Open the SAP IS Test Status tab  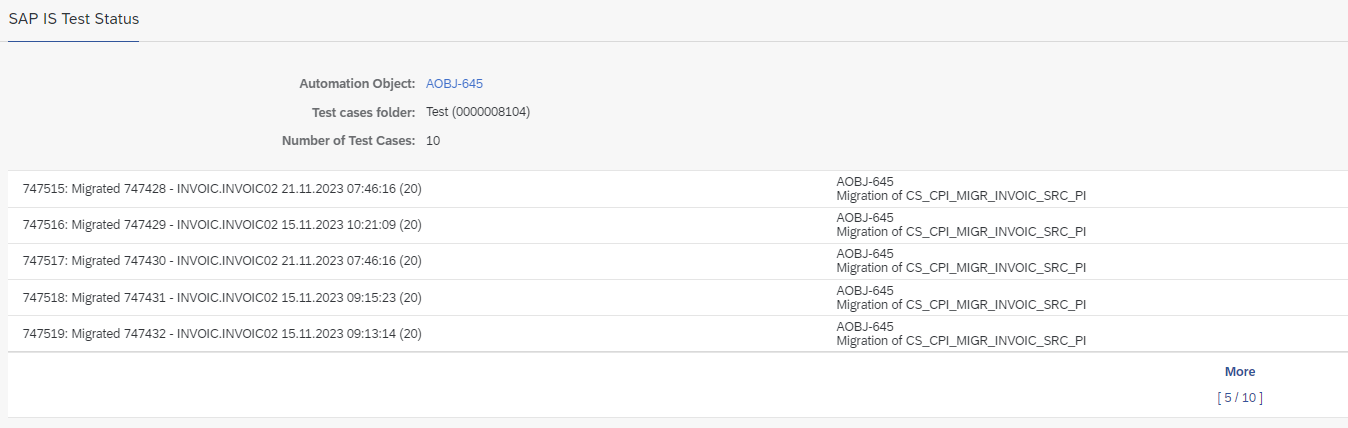[x=74, y=20]
